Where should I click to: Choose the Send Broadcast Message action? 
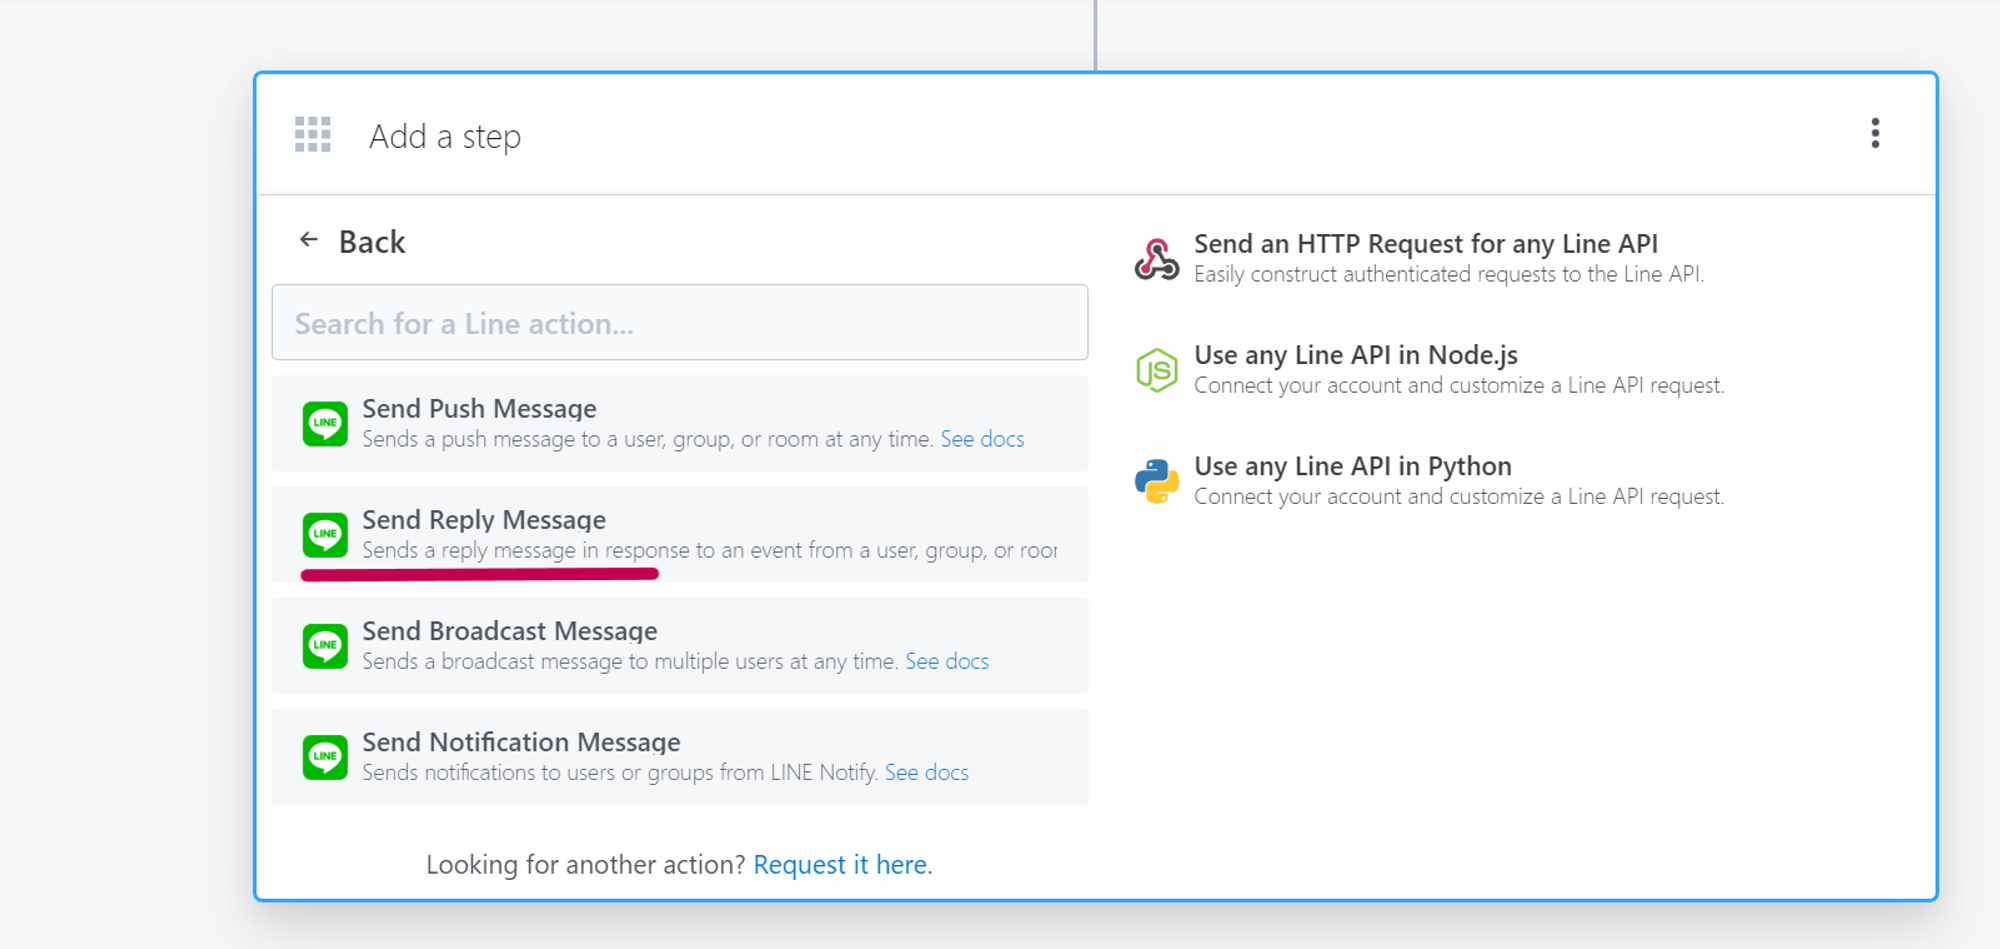(x=680, y=645)
